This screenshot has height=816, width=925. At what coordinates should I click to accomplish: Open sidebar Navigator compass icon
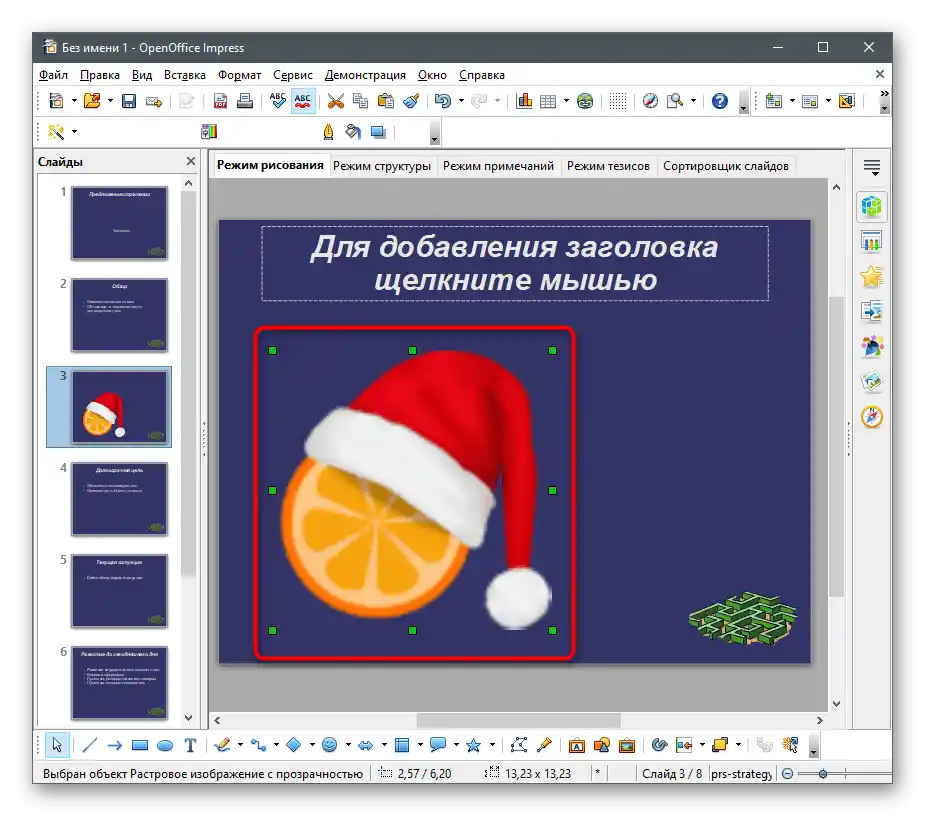pos(871,417)
